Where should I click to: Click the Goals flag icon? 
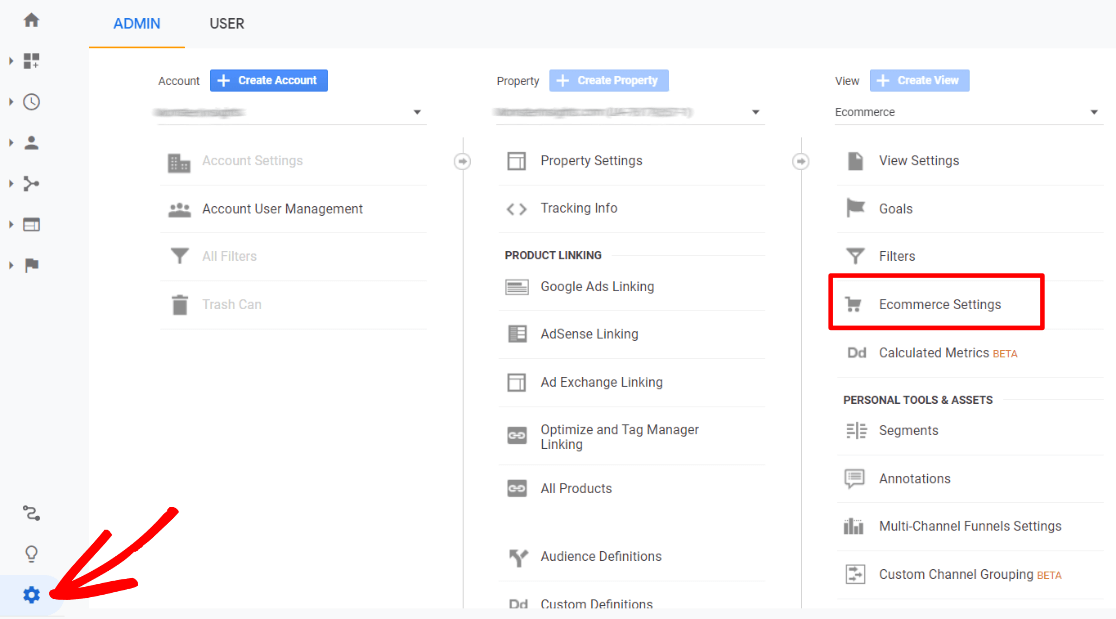(855, 208)
